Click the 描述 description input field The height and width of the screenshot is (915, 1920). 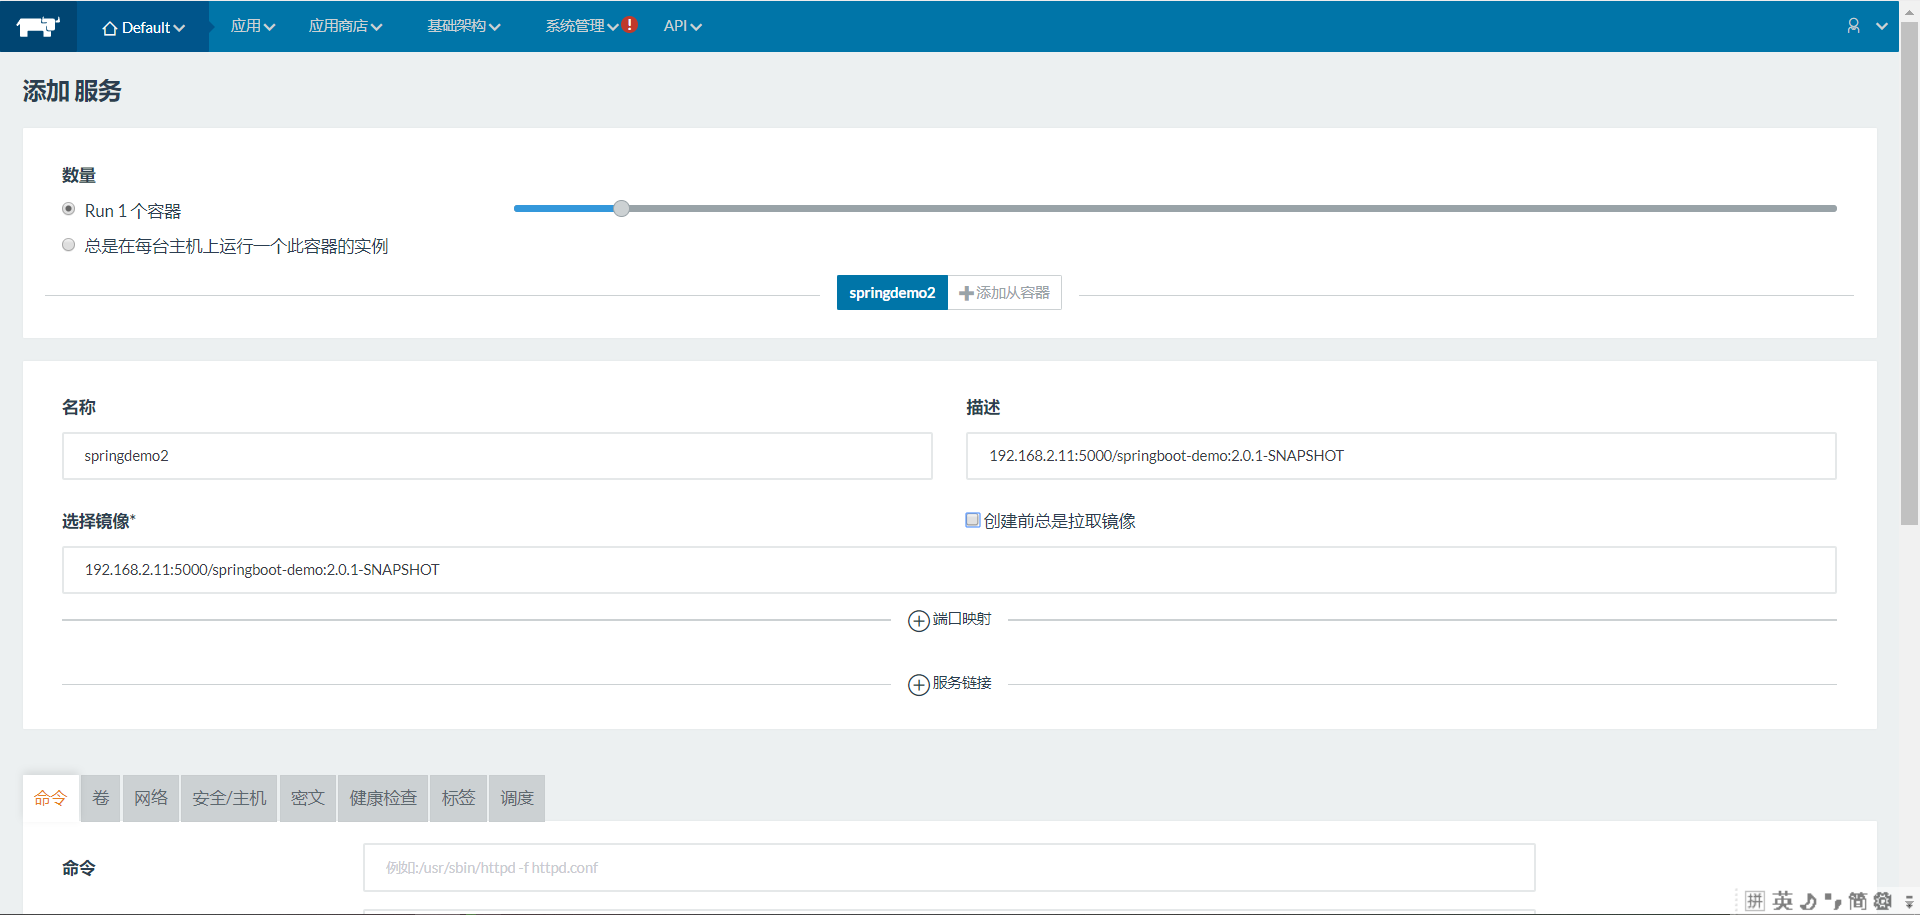[x=1401, y=456]
